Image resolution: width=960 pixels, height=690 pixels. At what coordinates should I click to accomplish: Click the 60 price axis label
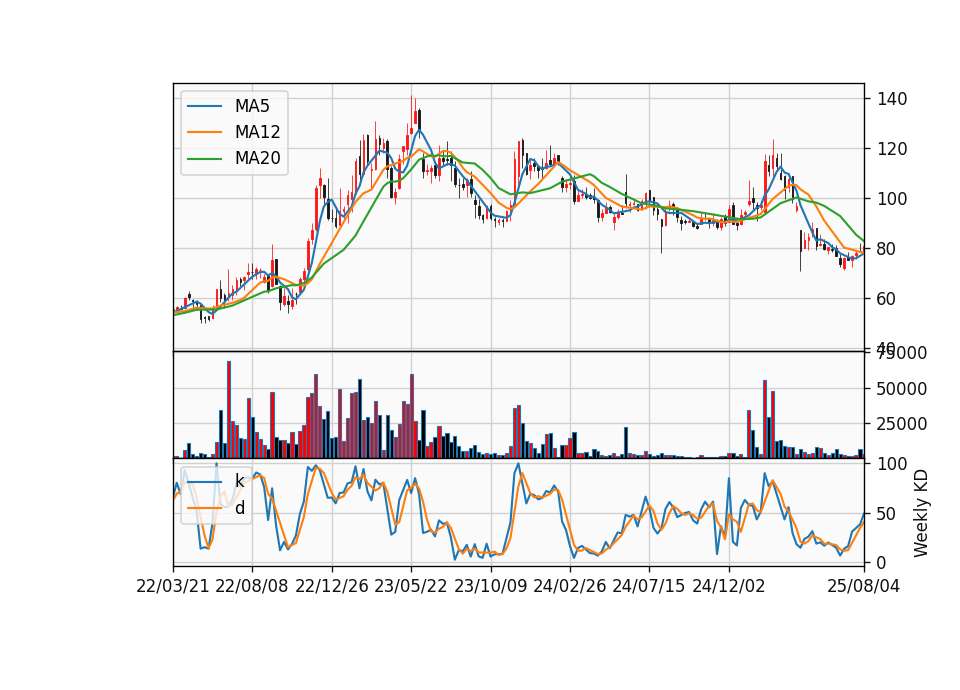coord(887,299)
